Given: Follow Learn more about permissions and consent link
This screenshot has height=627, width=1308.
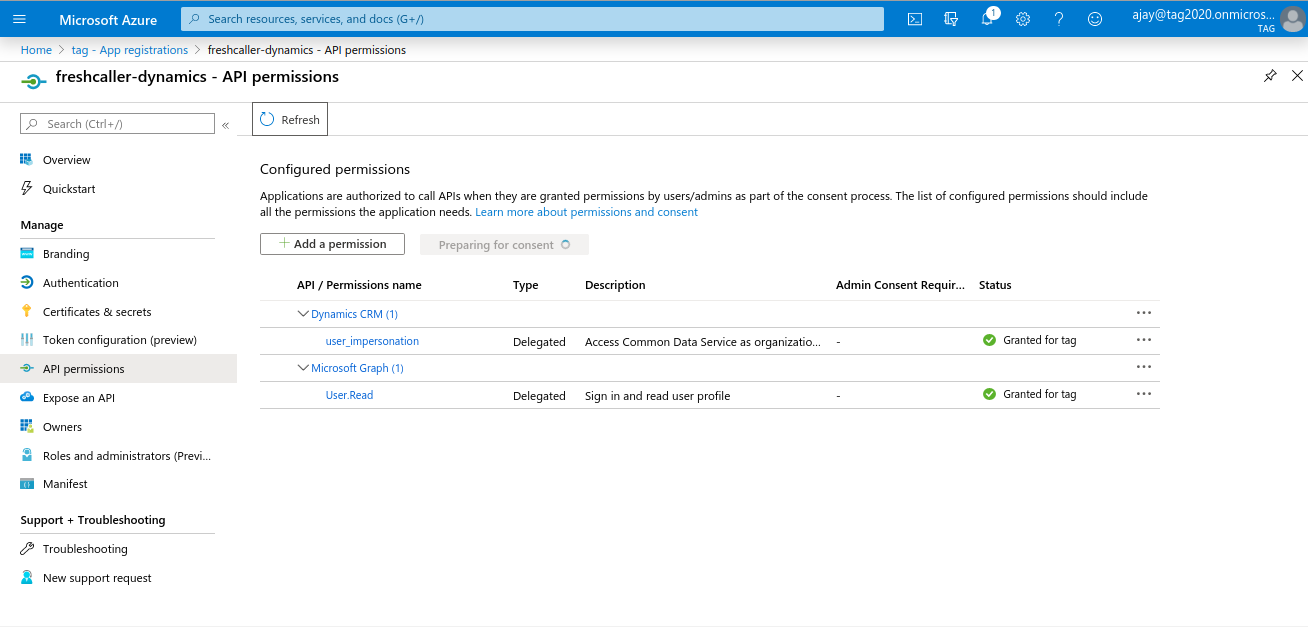Looking at the screenshot, I should 587,212.
